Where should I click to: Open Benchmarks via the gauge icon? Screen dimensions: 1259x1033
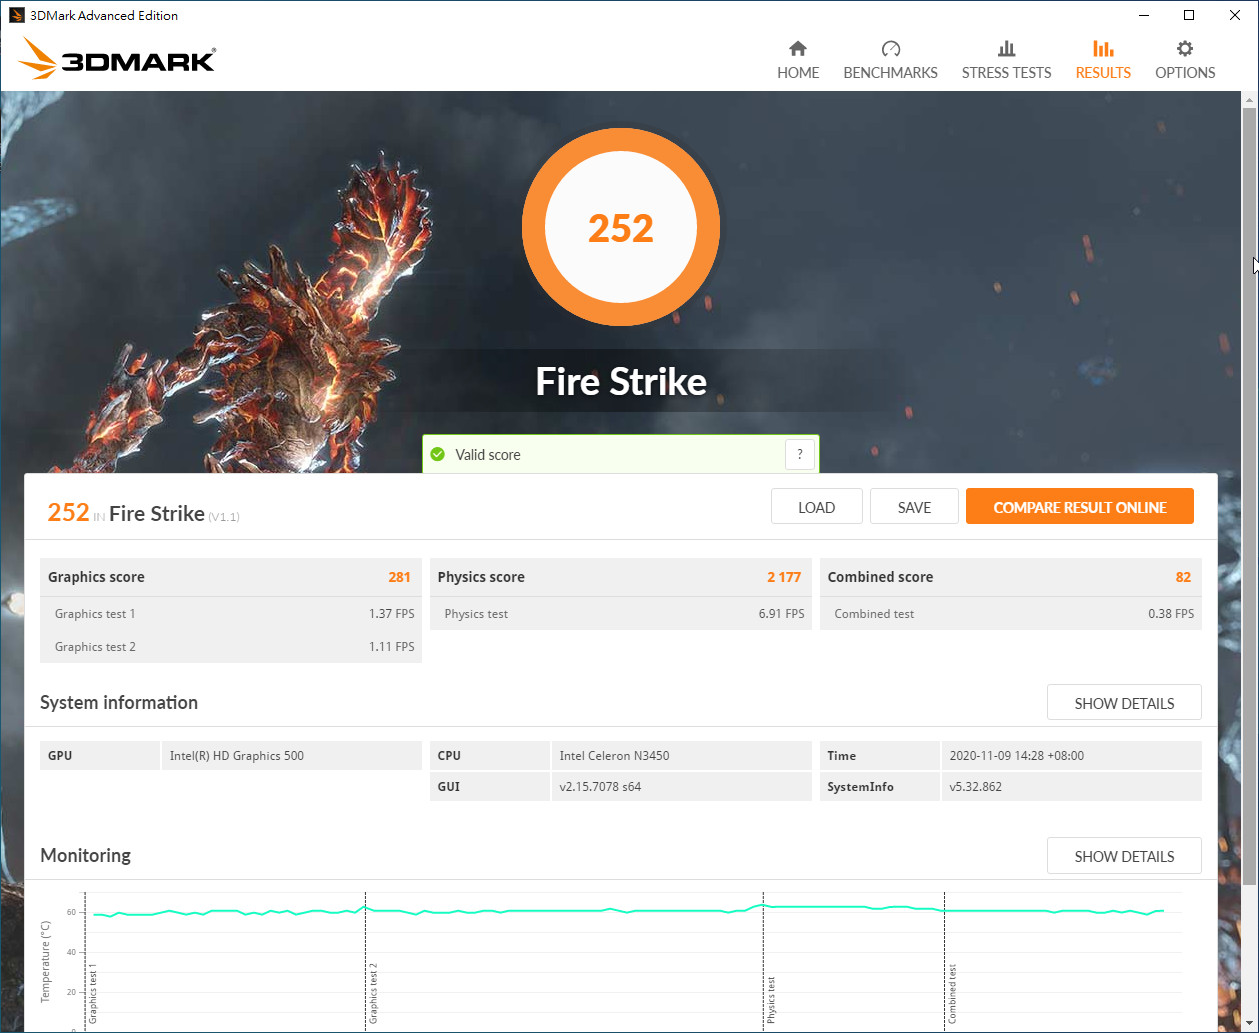point(891,49)
